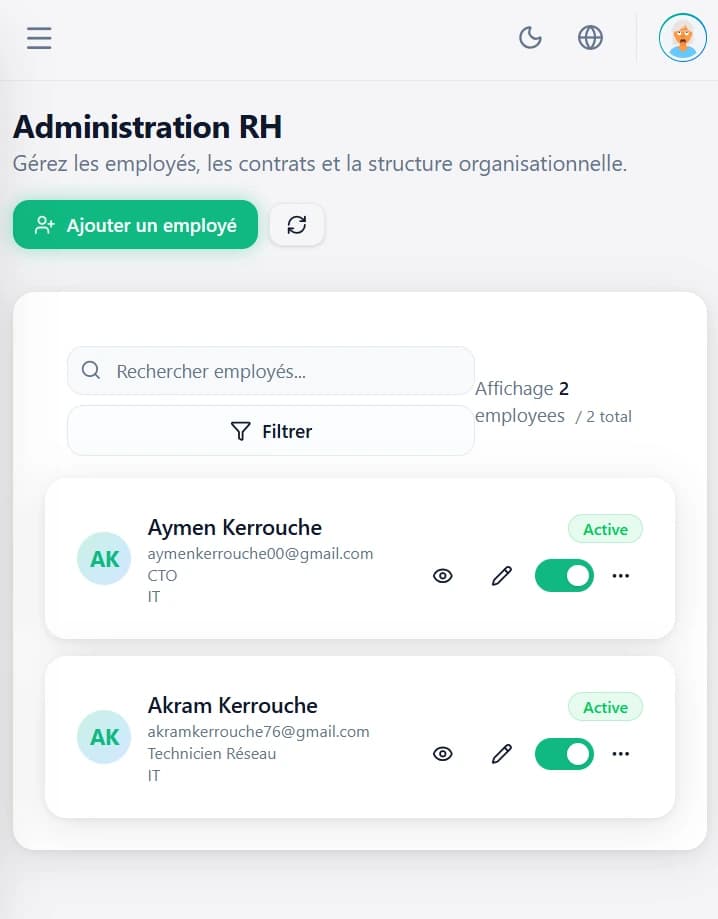Viewport: 718px width, 919px height.
Task: Disable Aymen Kerrouche's active status toggle
Action: coord(564,576)
